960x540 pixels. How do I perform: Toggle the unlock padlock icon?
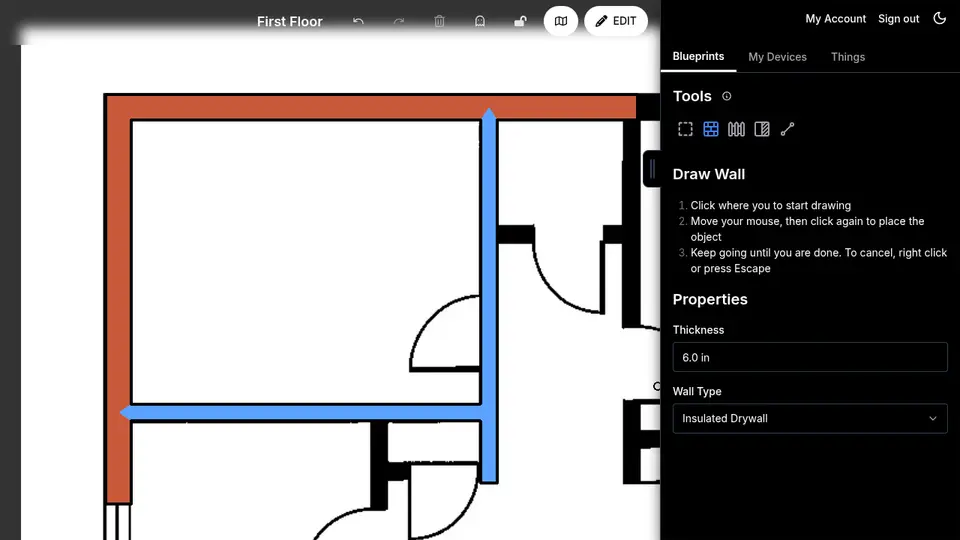click(x=520, y=21)
